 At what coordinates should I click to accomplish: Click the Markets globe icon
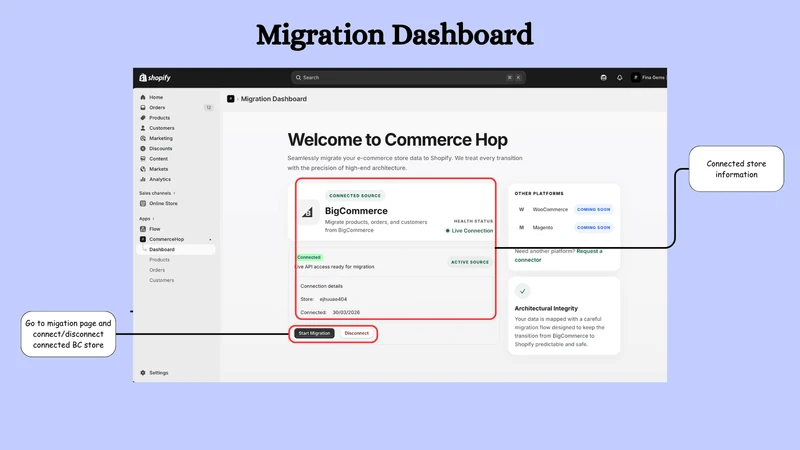click(x=143, y=169)
